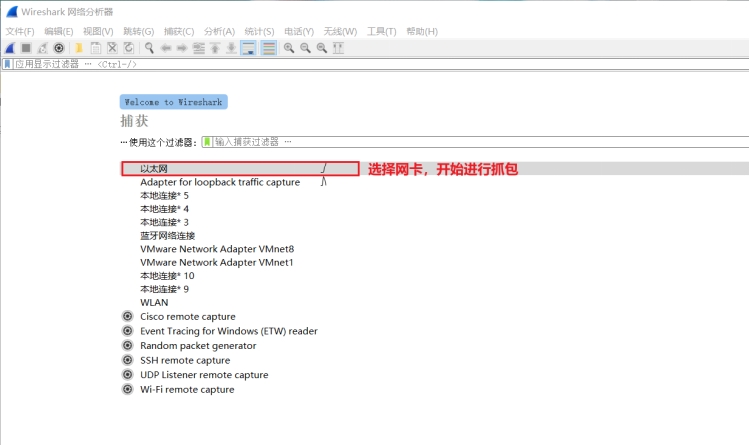This screenshot has width=750, height=445.
Task: Select interface 本地连接* 5
Action: (x=164, y=196)
